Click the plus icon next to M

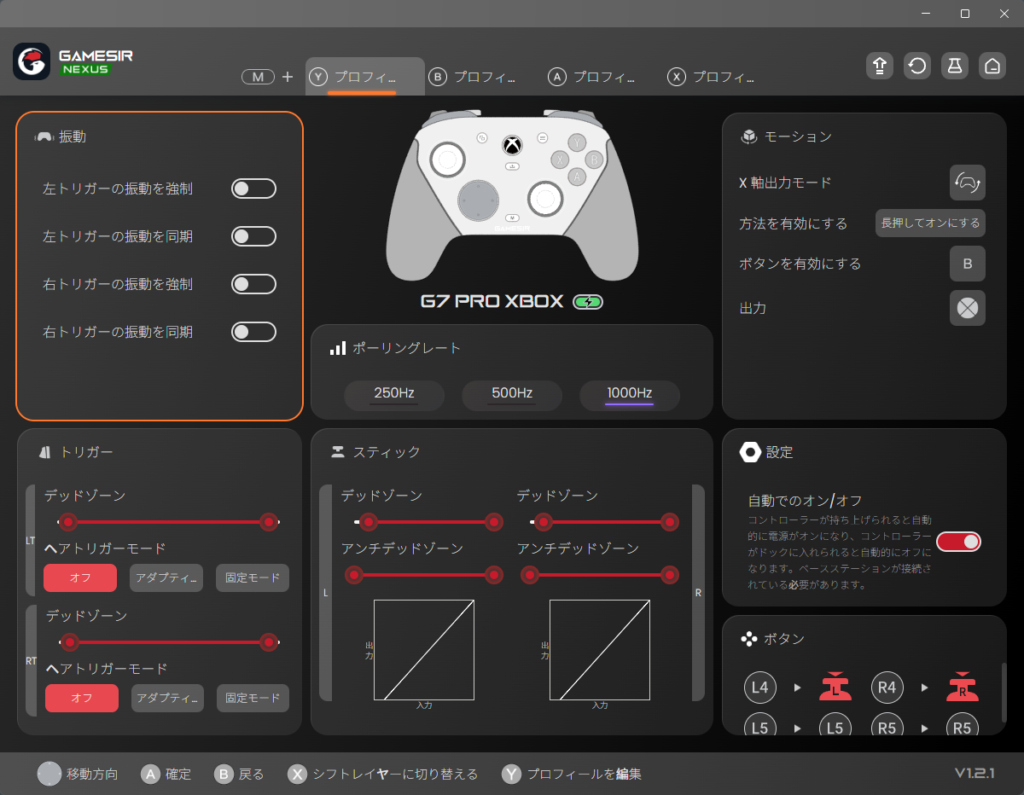(x=287, y=77)
